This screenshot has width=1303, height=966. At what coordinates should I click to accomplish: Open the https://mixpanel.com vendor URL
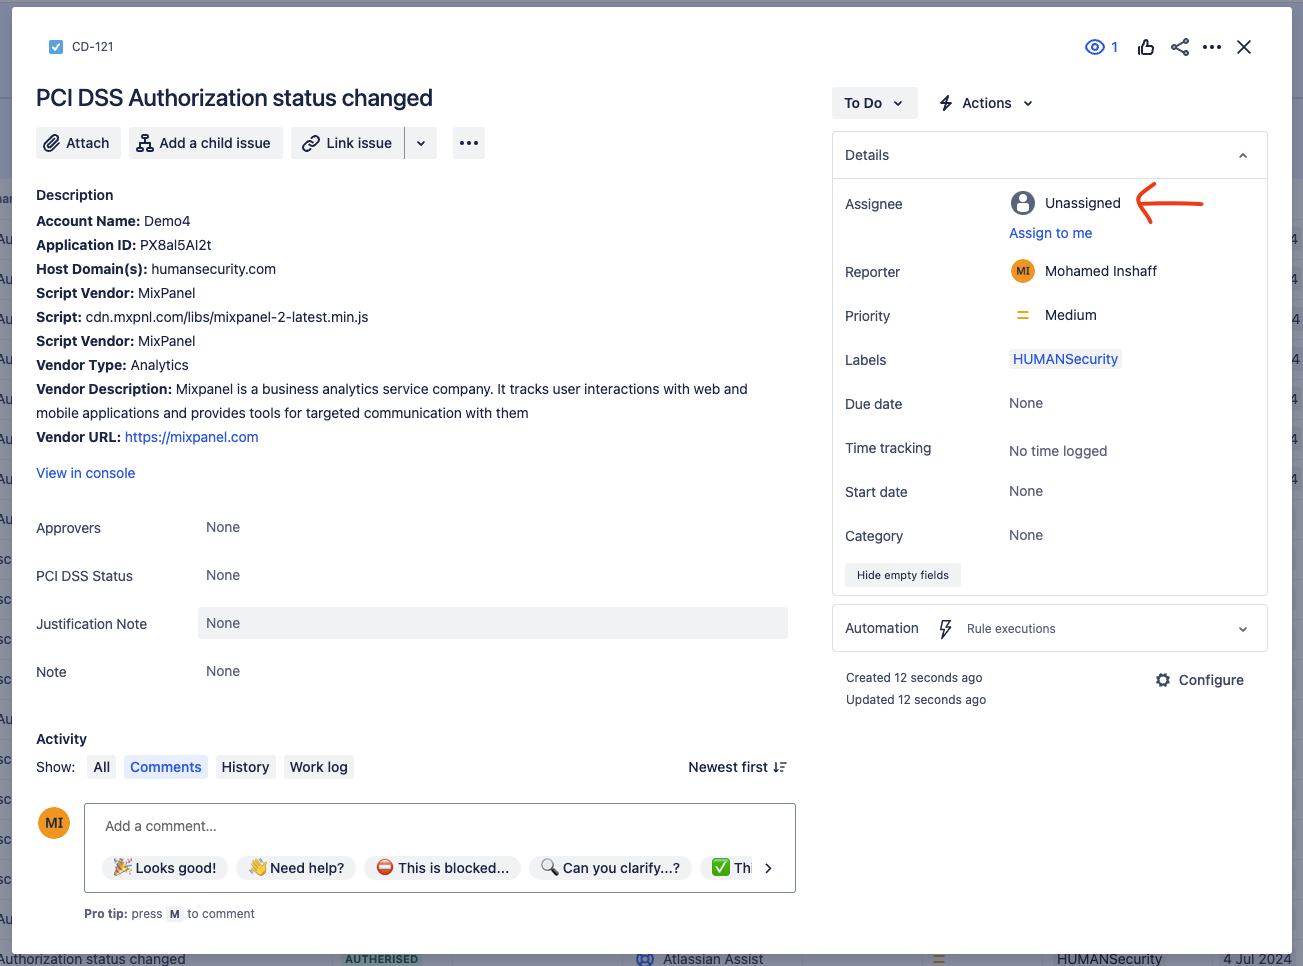(192, 437)
